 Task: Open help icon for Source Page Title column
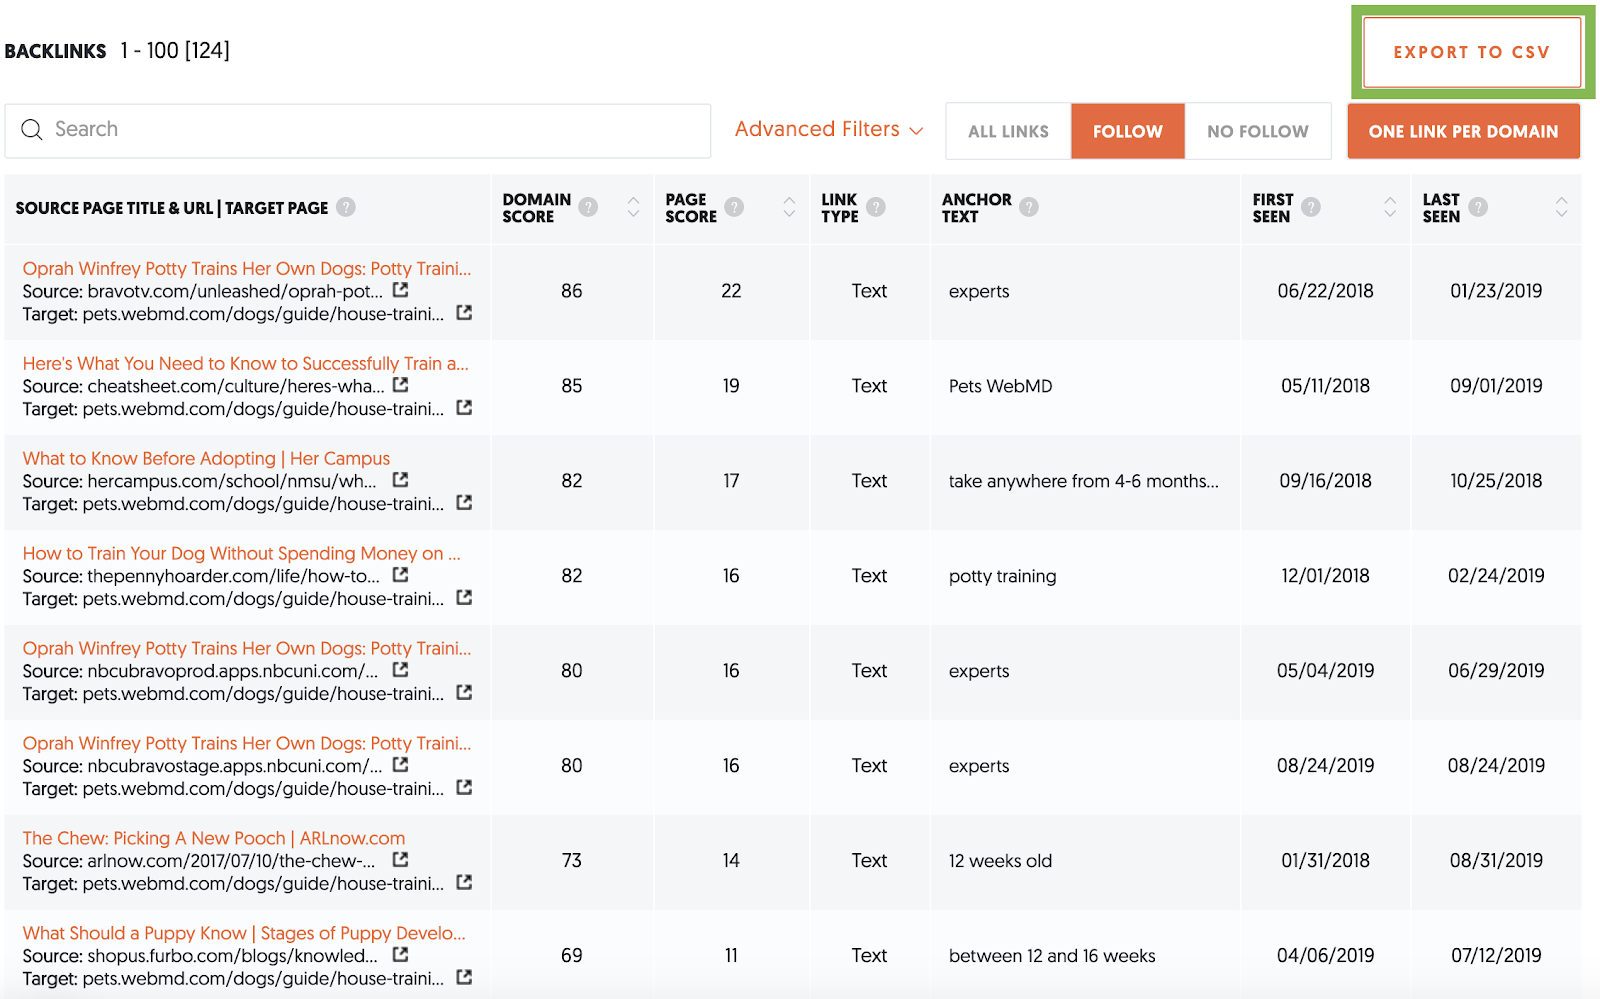[346, 207]
